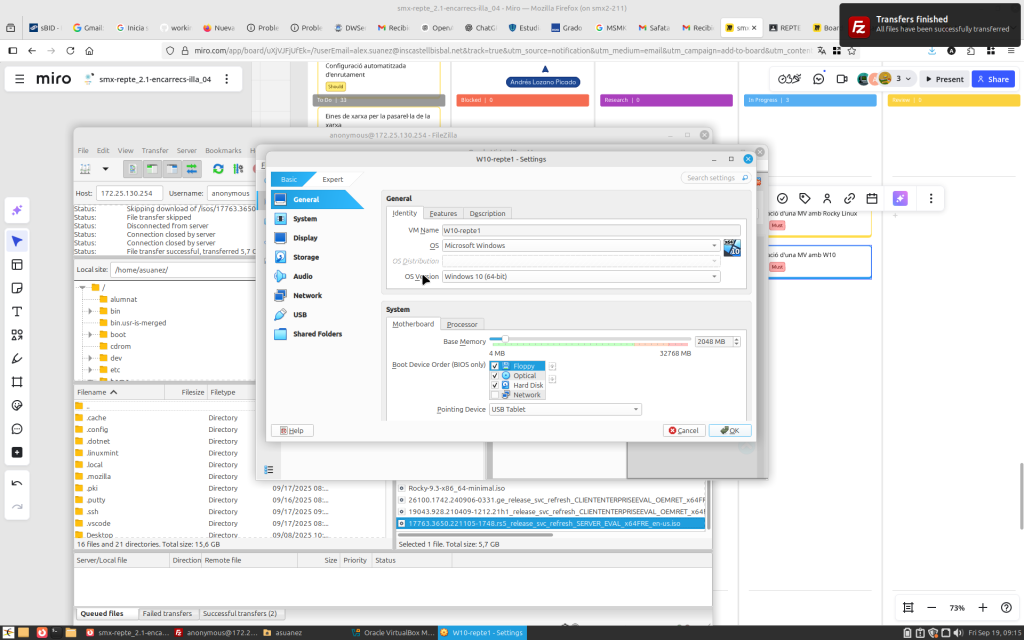This screenshot has height=640, width=1024.
Task: Click FileZilla's refresh file list icon
Action: point(218,169)
